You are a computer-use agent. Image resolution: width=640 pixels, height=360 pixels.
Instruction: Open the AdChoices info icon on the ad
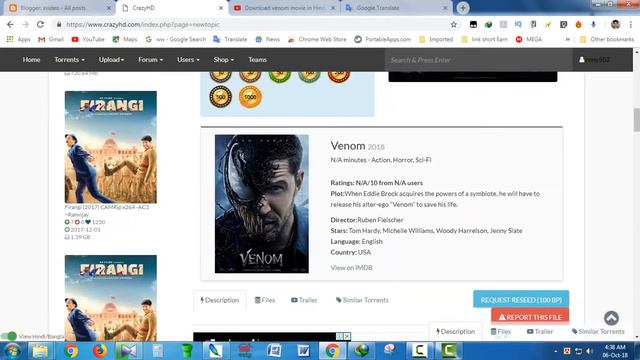[339, 336]
